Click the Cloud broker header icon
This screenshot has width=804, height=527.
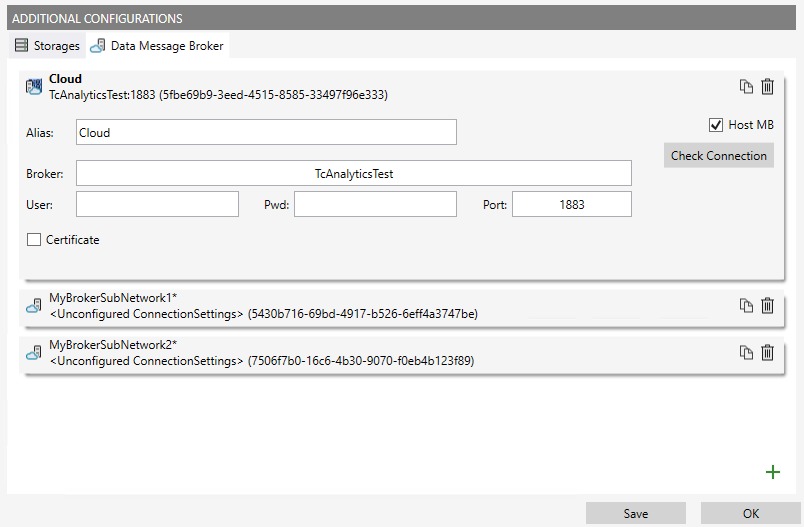coord(34,87)
